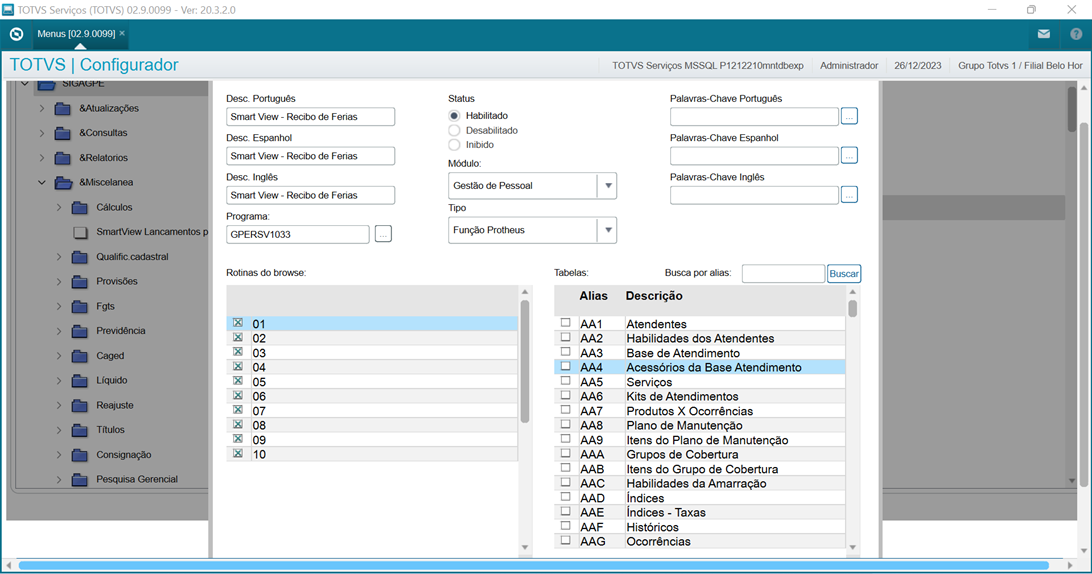
Task: Check the AA4 Acessórios table checkbox
Action: (566, 366)
